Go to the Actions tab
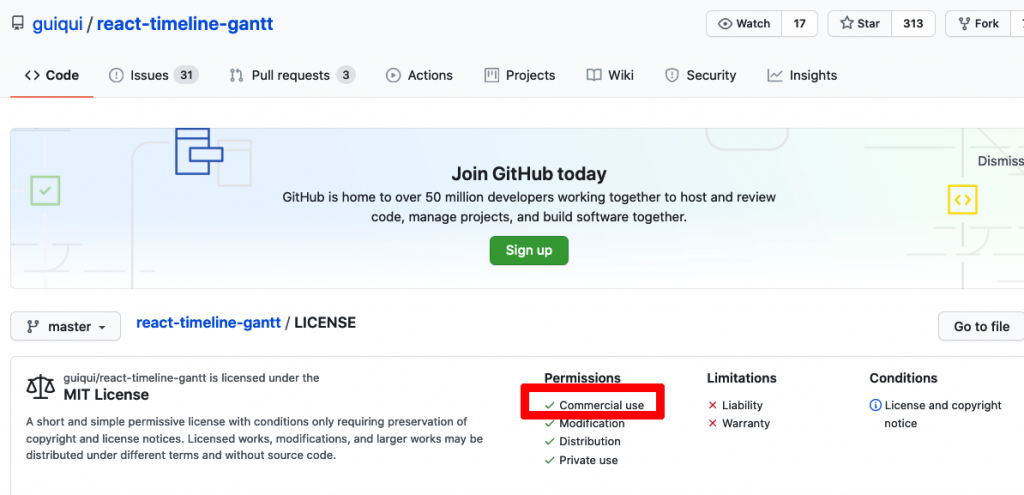The height and width of the screenshot is (495, 1024). [x=419, y=75]
